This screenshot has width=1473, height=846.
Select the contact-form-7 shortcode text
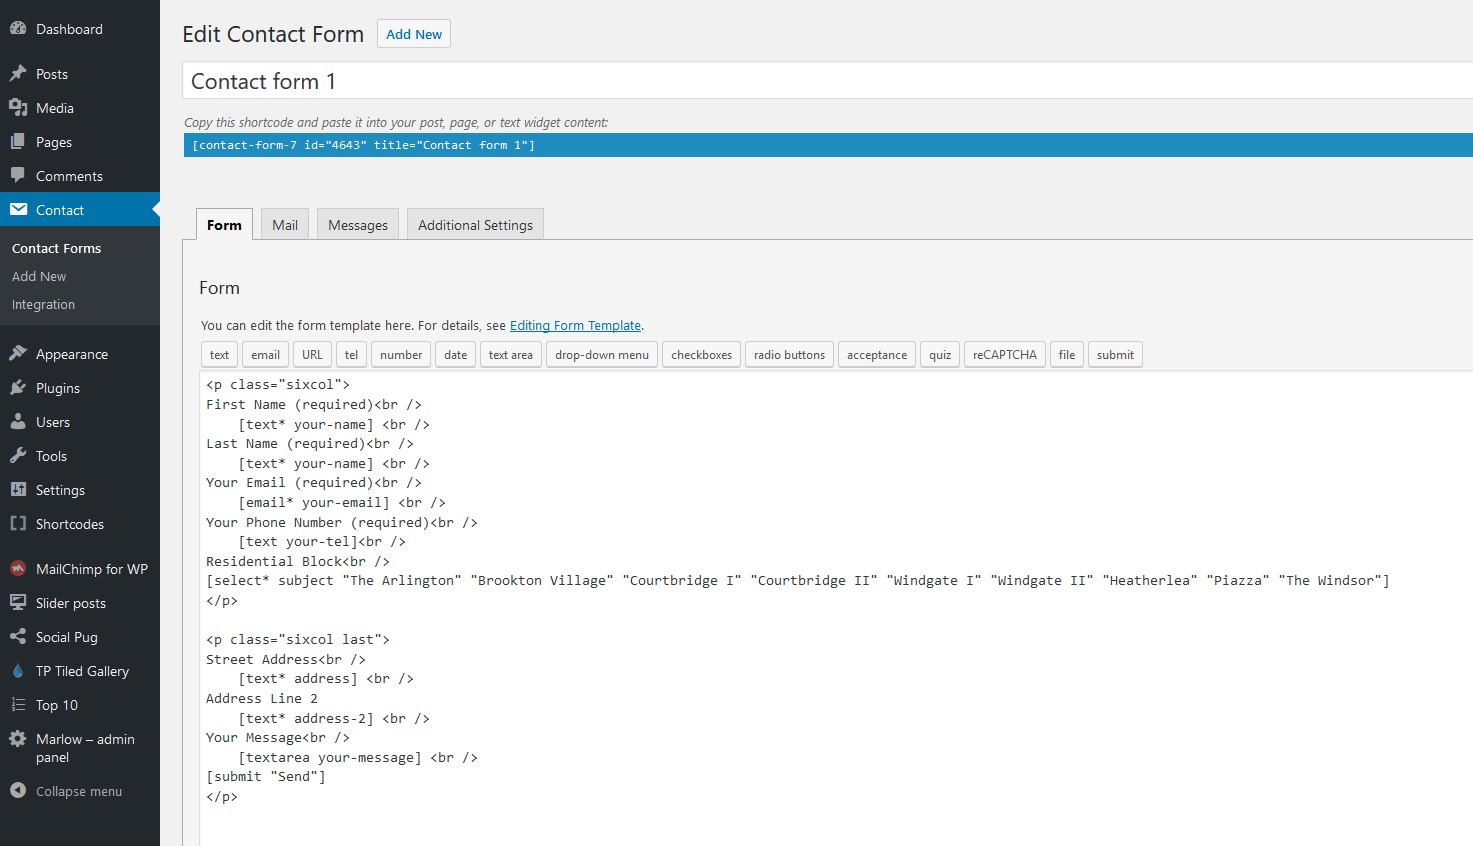[x=364, y=145]
